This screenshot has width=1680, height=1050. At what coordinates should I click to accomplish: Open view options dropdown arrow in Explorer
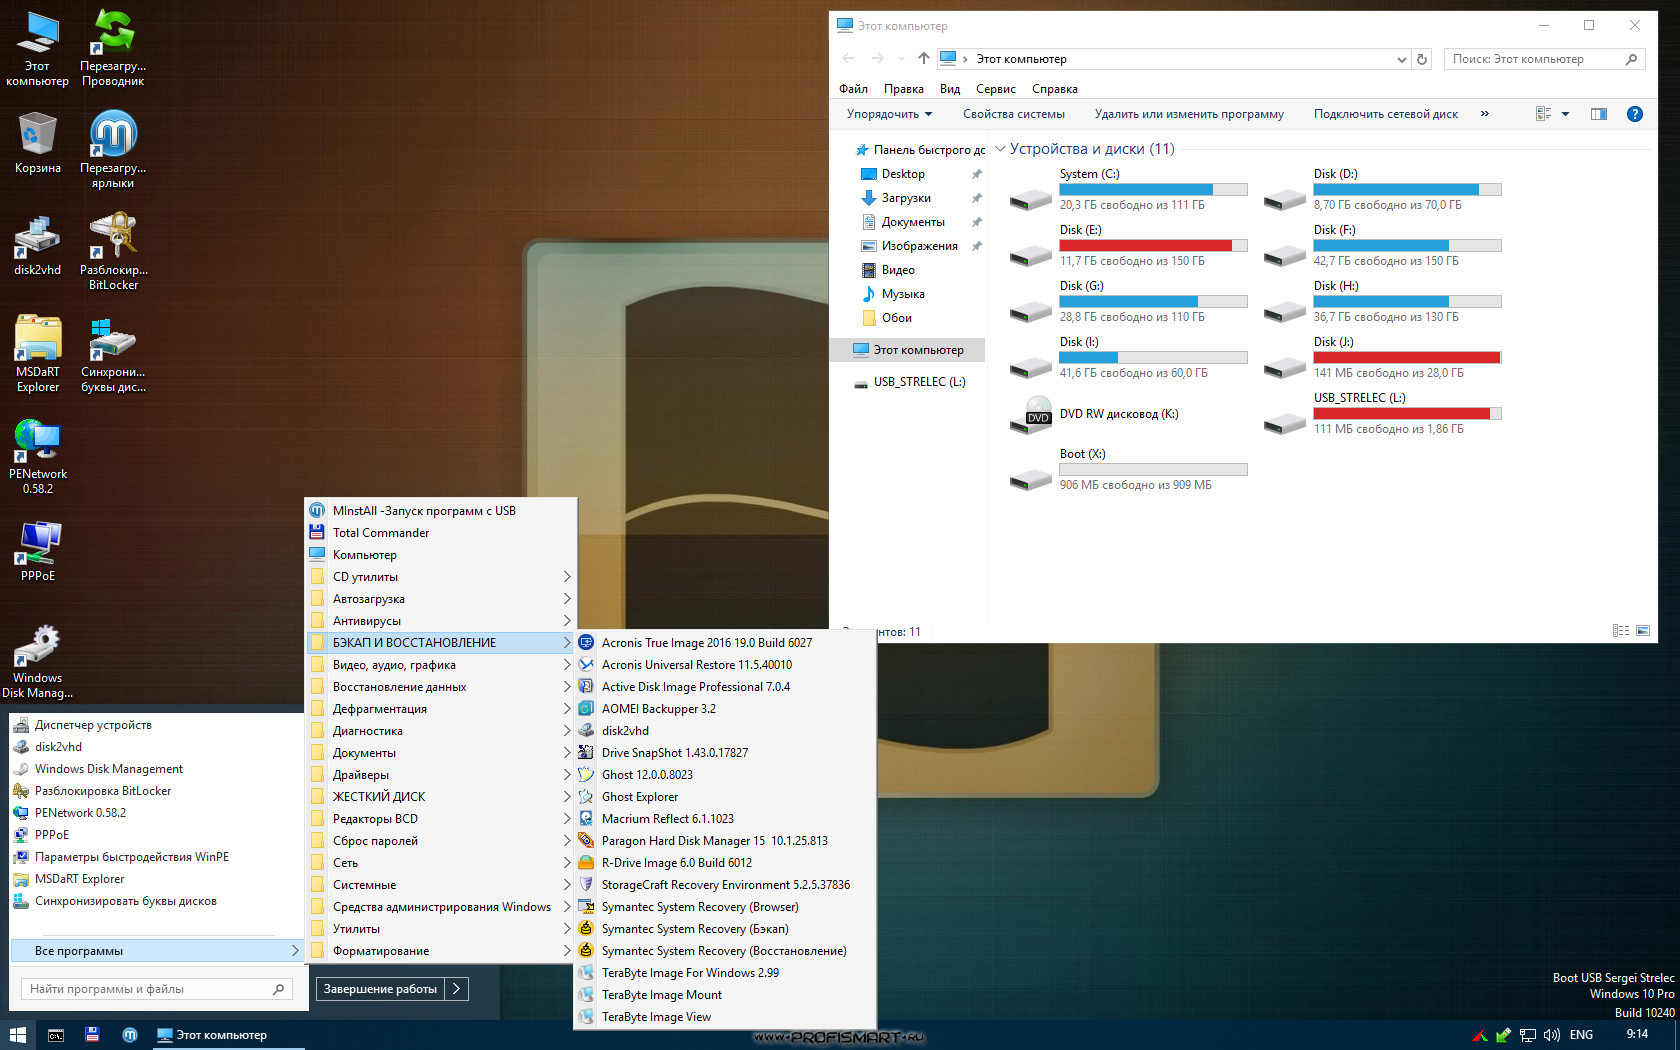click(1566, 114)
